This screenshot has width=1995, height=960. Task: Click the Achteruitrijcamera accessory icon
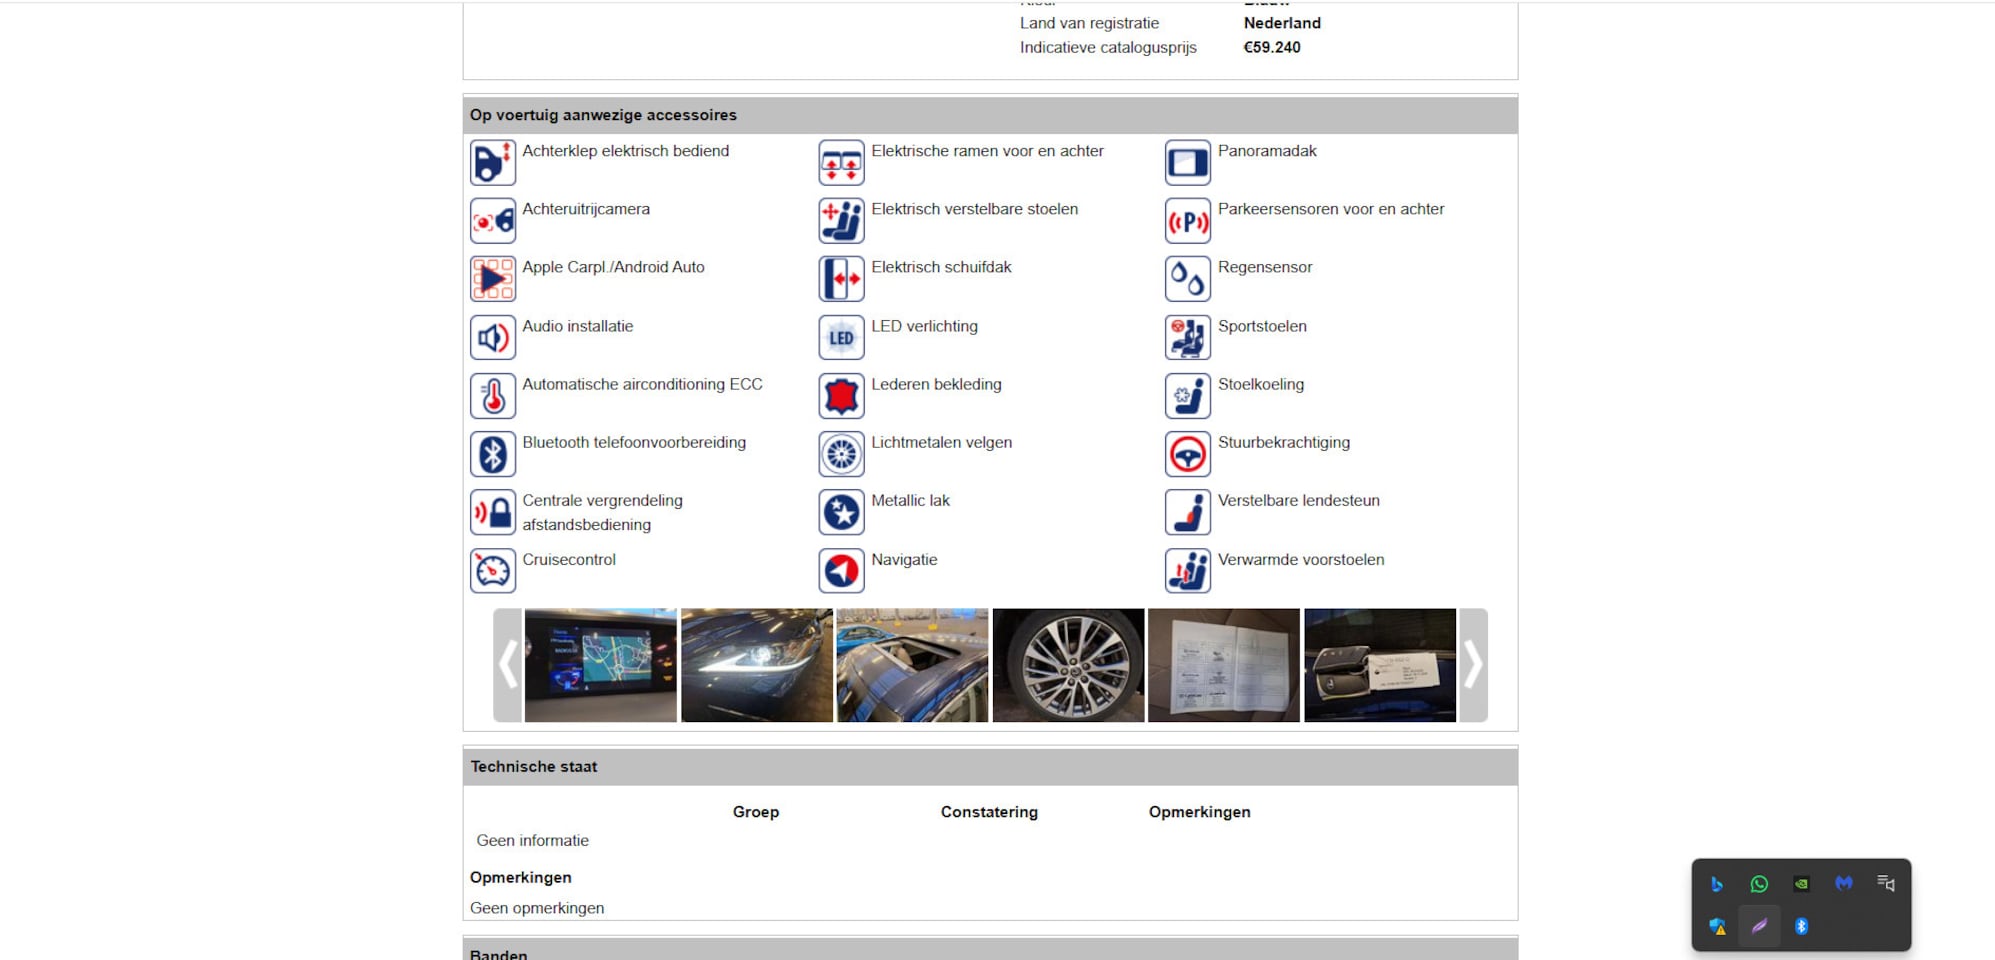(493, 221)
